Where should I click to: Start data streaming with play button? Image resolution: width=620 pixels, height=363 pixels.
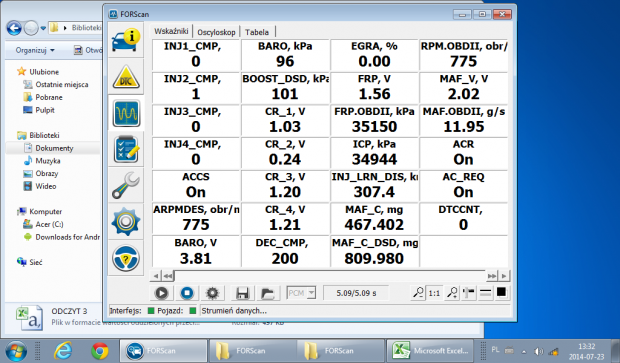click(161, 293)
